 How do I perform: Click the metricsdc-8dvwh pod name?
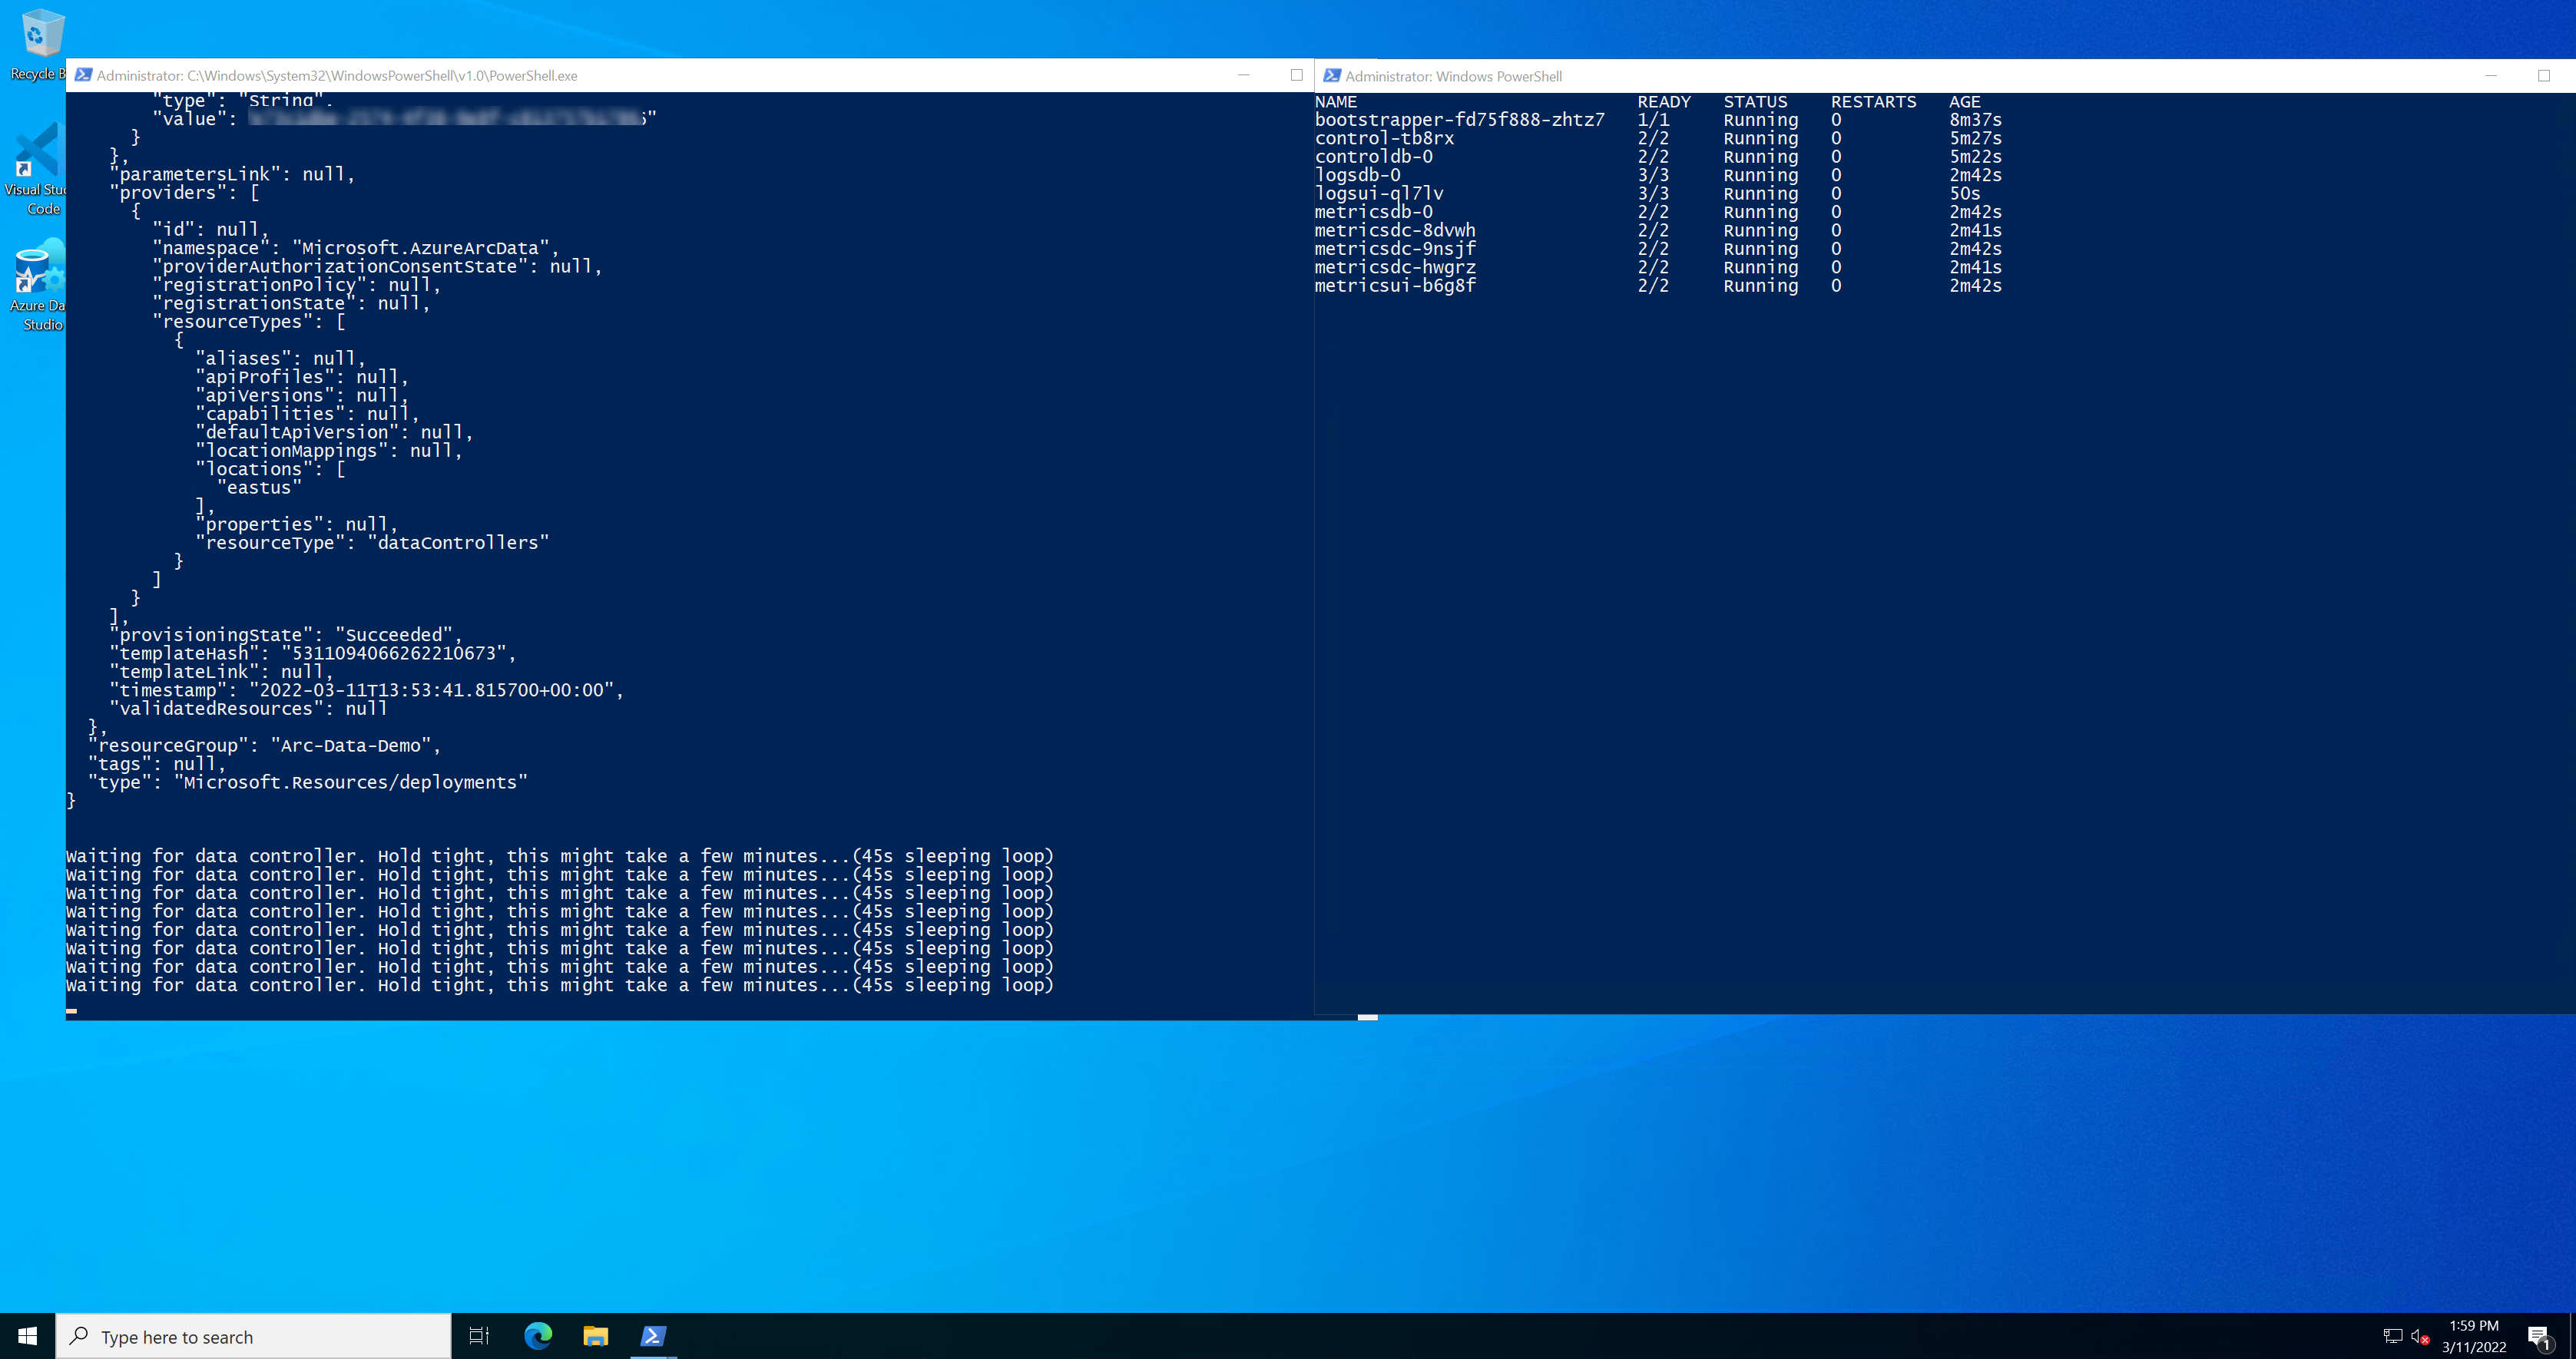[1395, 231]
